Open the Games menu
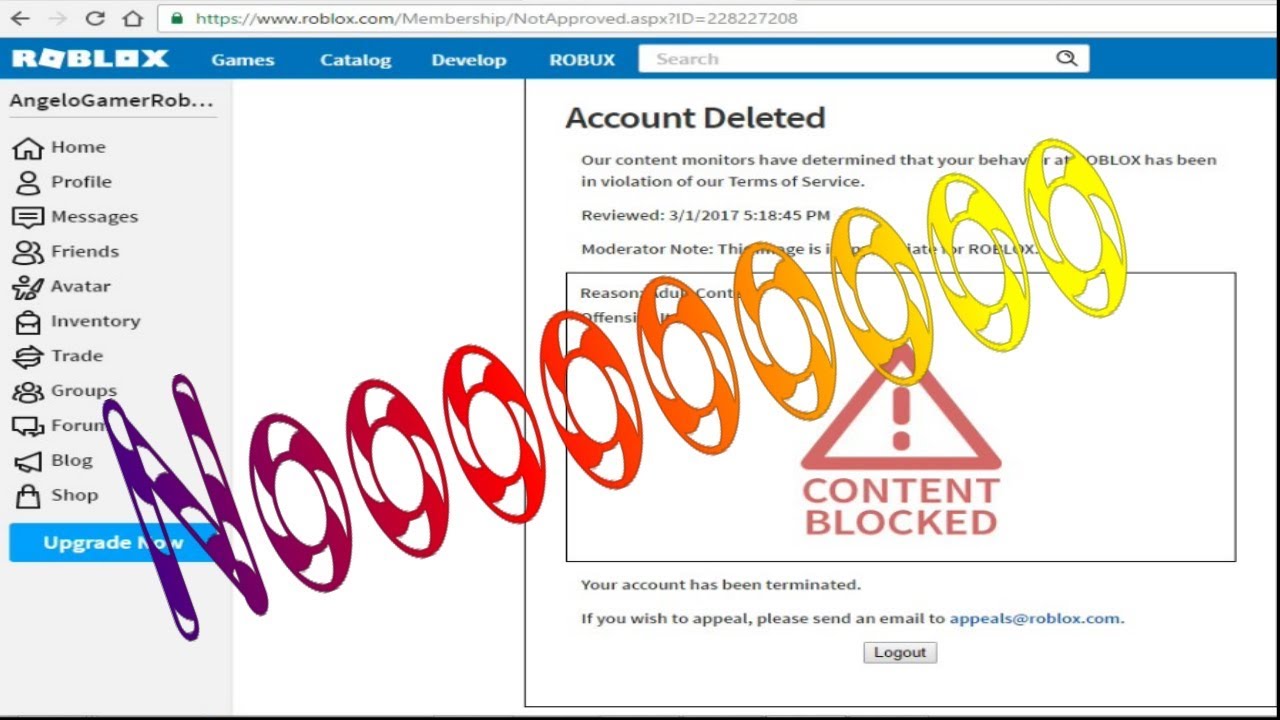Screen dimensions: 1280x720 pos(242,60)
